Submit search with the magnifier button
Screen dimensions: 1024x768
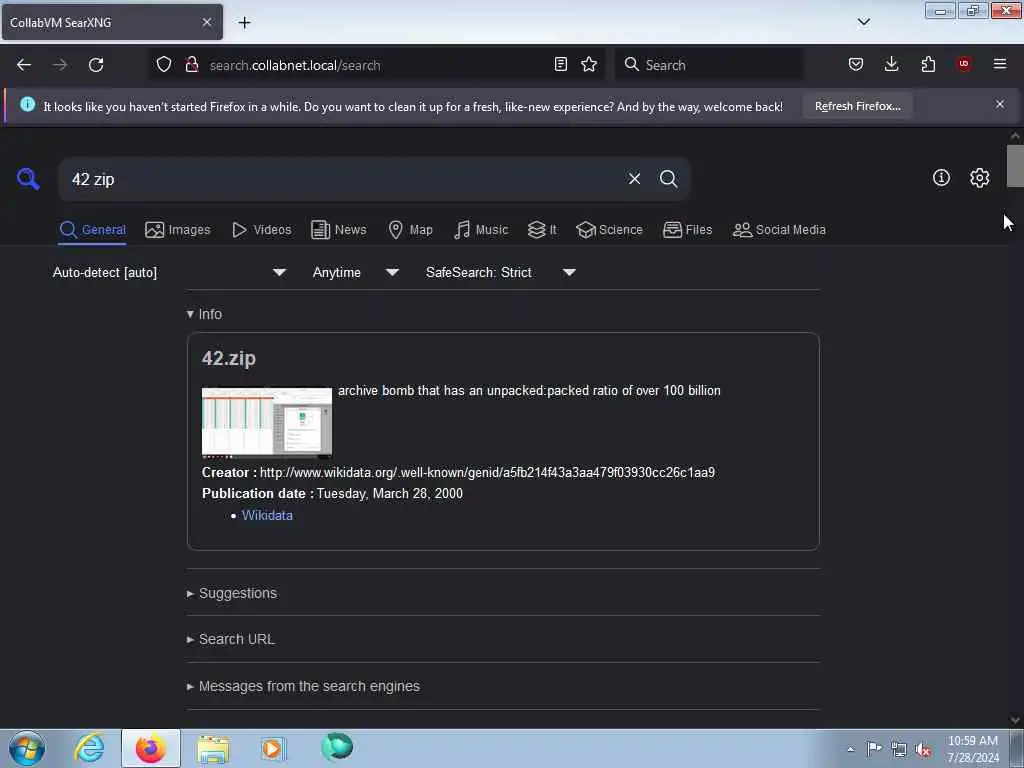(x=668, y=178)
